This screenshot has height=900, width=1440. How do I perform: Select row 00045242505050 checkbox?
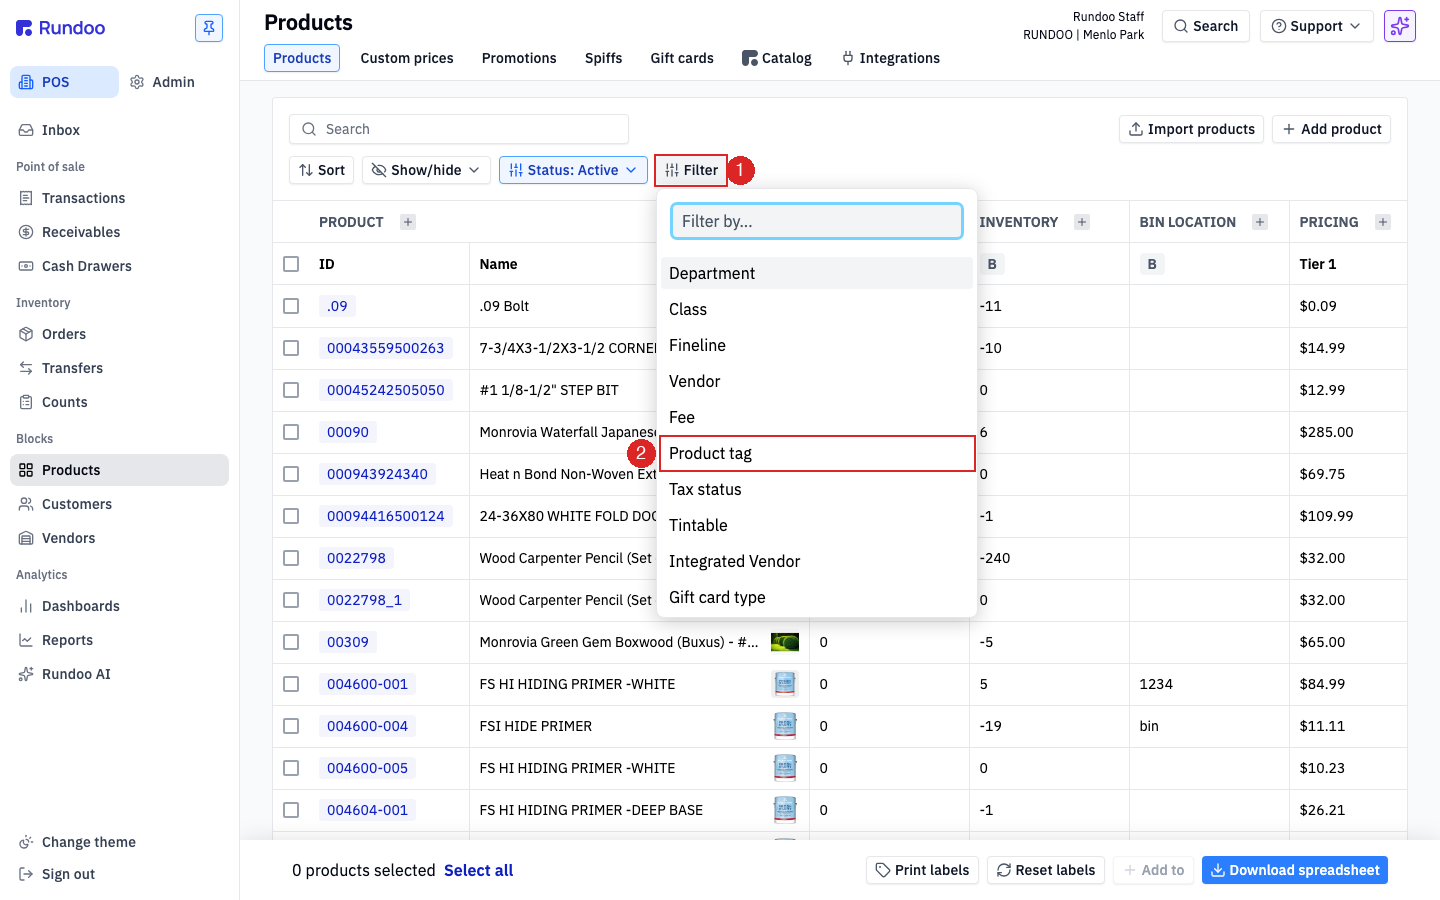[291, 390]
